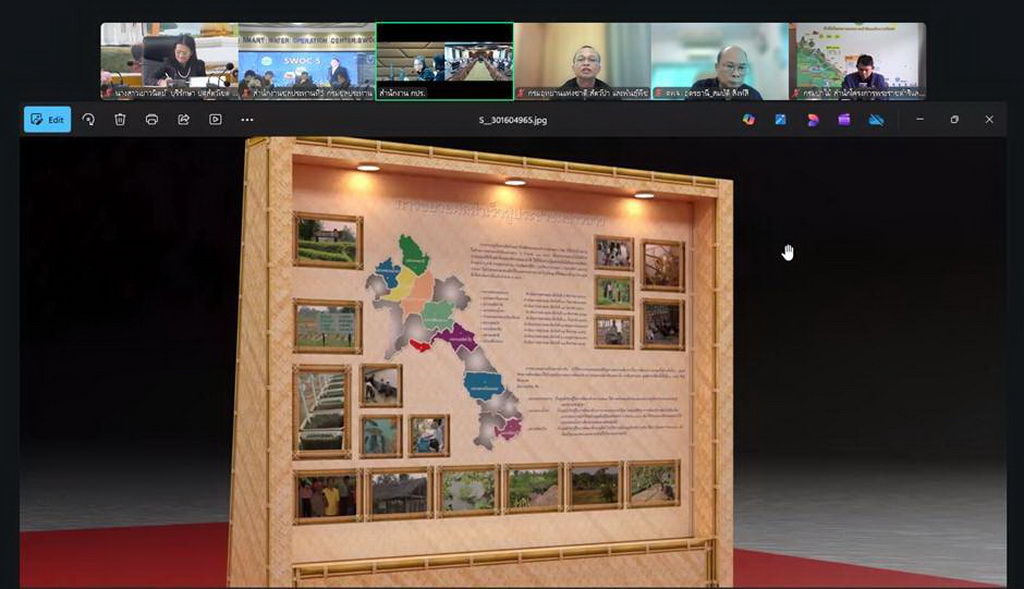The width and height of the screenshot is (1024, 589).
Task: Rotate the displayed photo
Action: (88, 119)
